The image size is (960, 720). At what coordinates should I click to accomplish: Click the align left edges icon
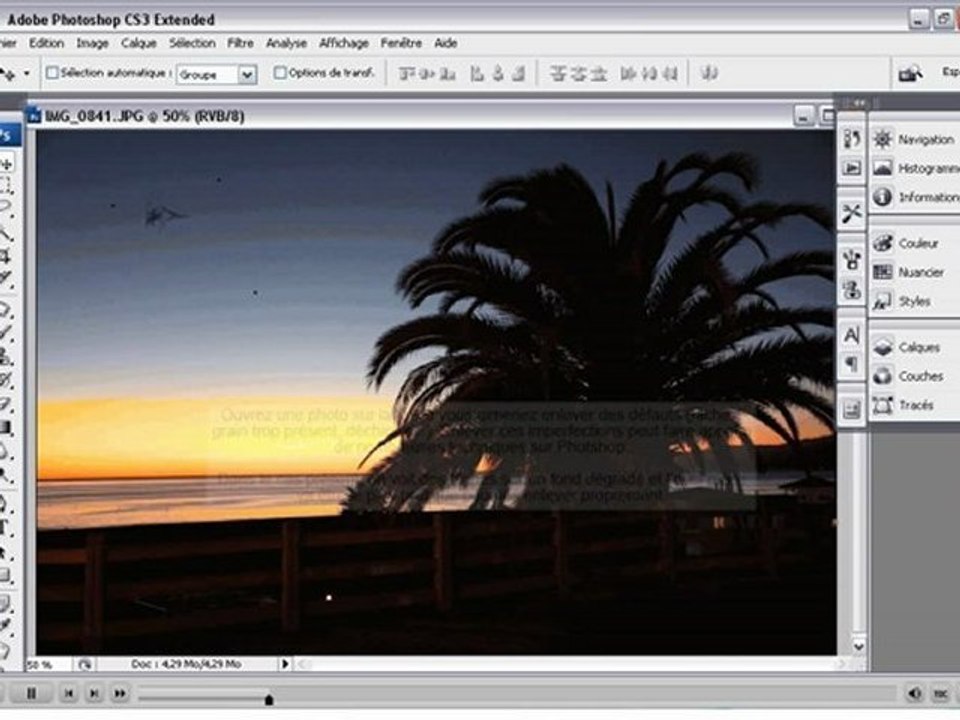pos(478,74)
